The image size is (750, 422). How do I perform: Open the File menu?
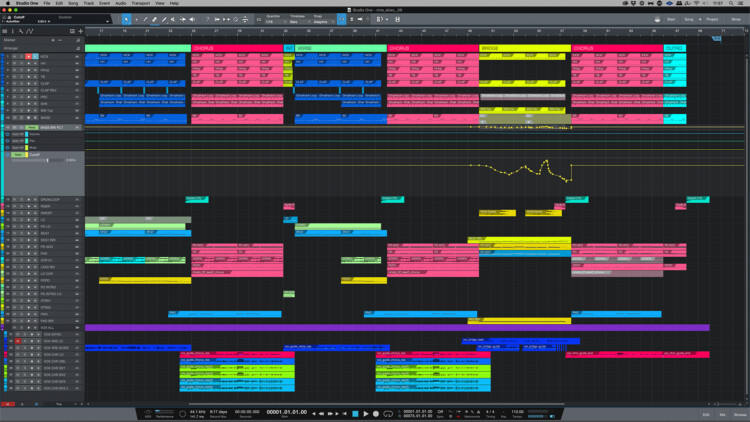[x=47, y=3]
